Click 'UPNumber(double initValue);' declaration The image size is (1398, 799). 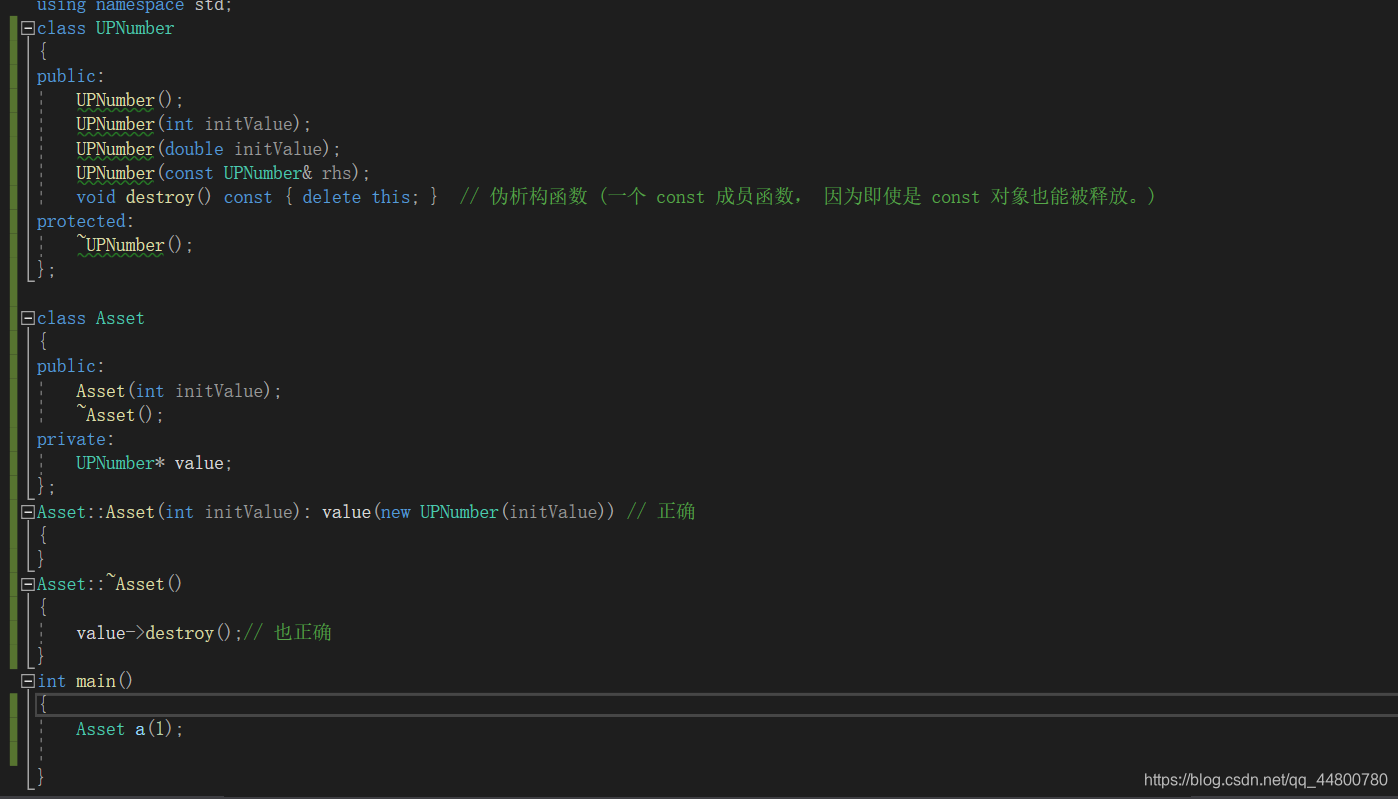[209, 149]
